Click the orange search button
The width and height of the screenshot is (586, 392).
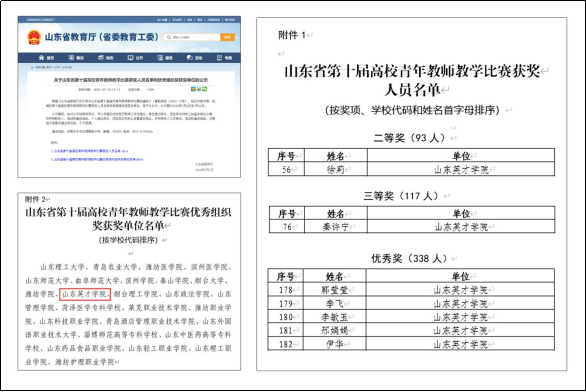[228, 37]
